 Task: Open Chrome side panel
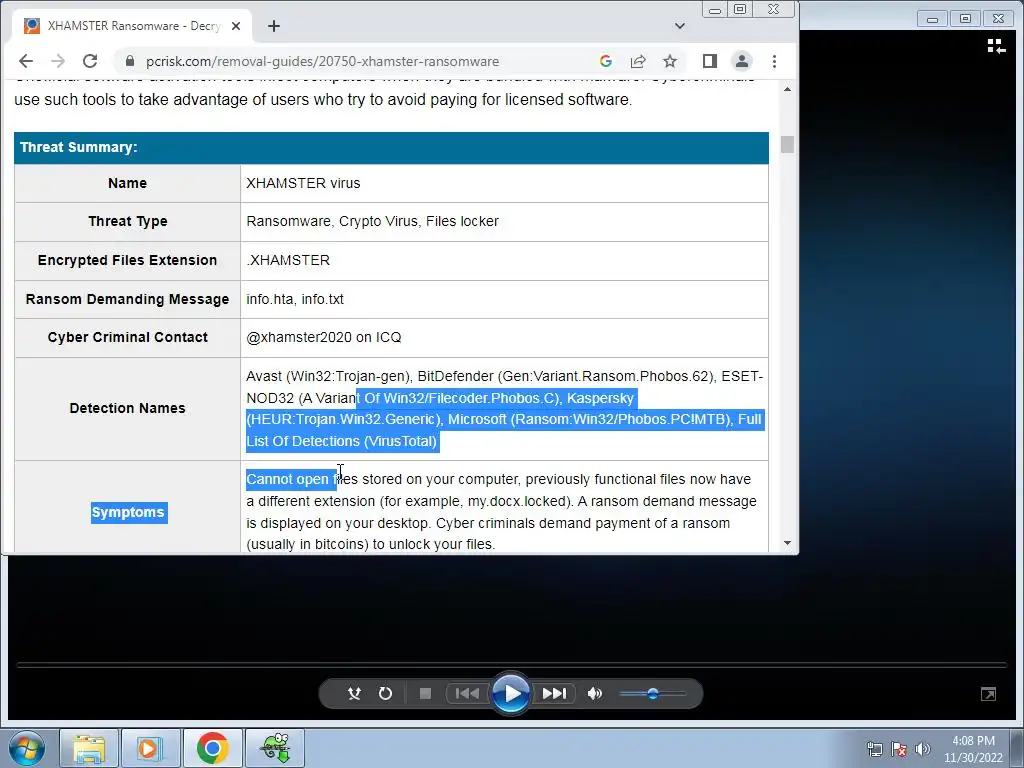coord(710,61)
